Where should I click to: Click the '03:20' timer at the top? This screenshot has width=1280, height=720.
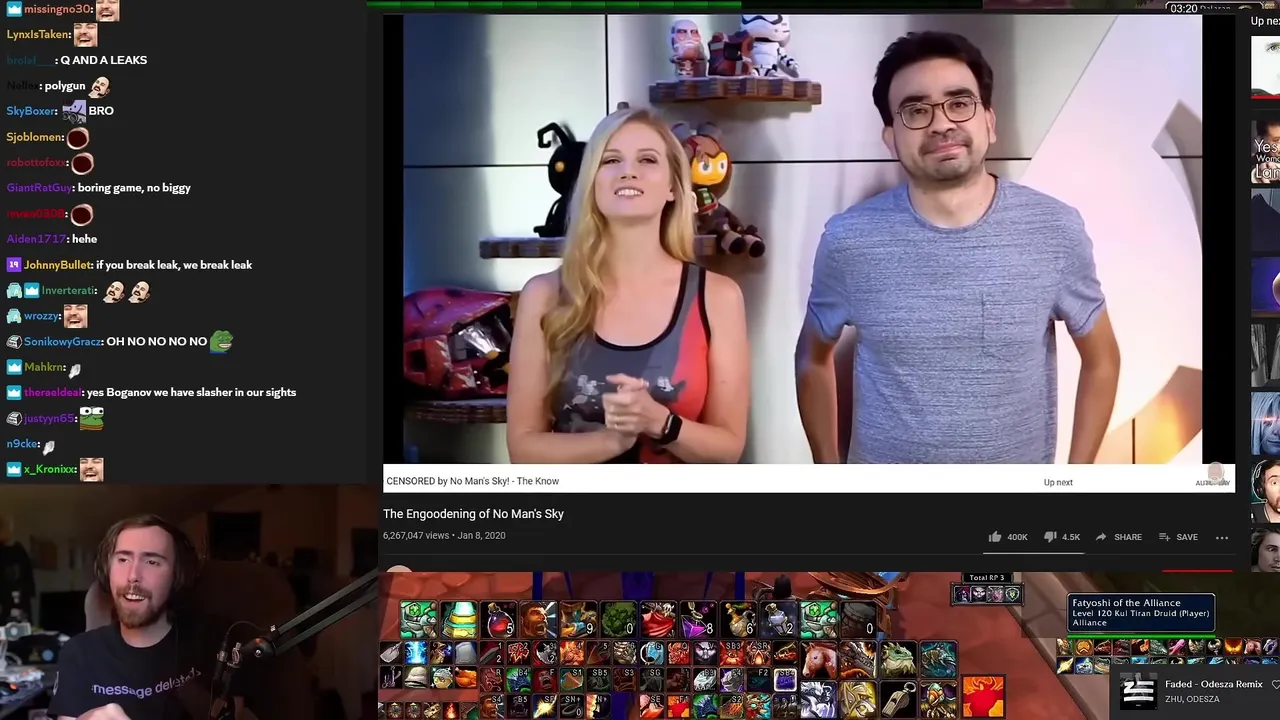[x=1183, y=8]
